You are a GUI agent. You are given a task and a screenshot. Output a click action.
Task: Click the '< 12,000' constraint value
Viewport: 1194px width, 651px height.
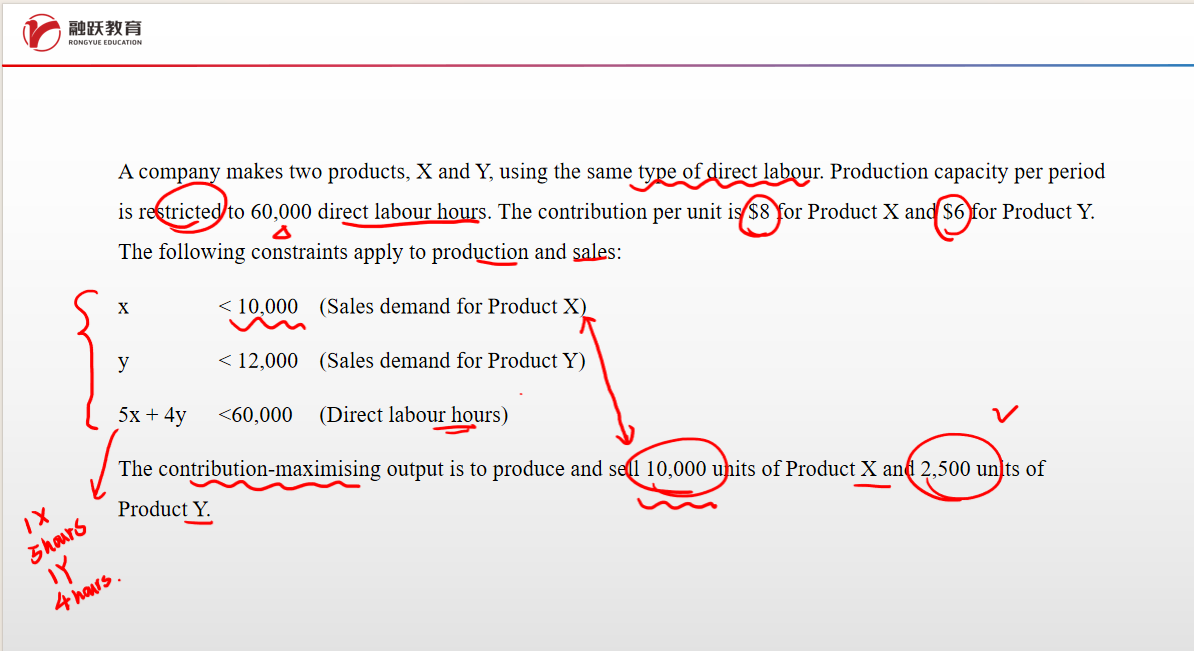[258, 361]
